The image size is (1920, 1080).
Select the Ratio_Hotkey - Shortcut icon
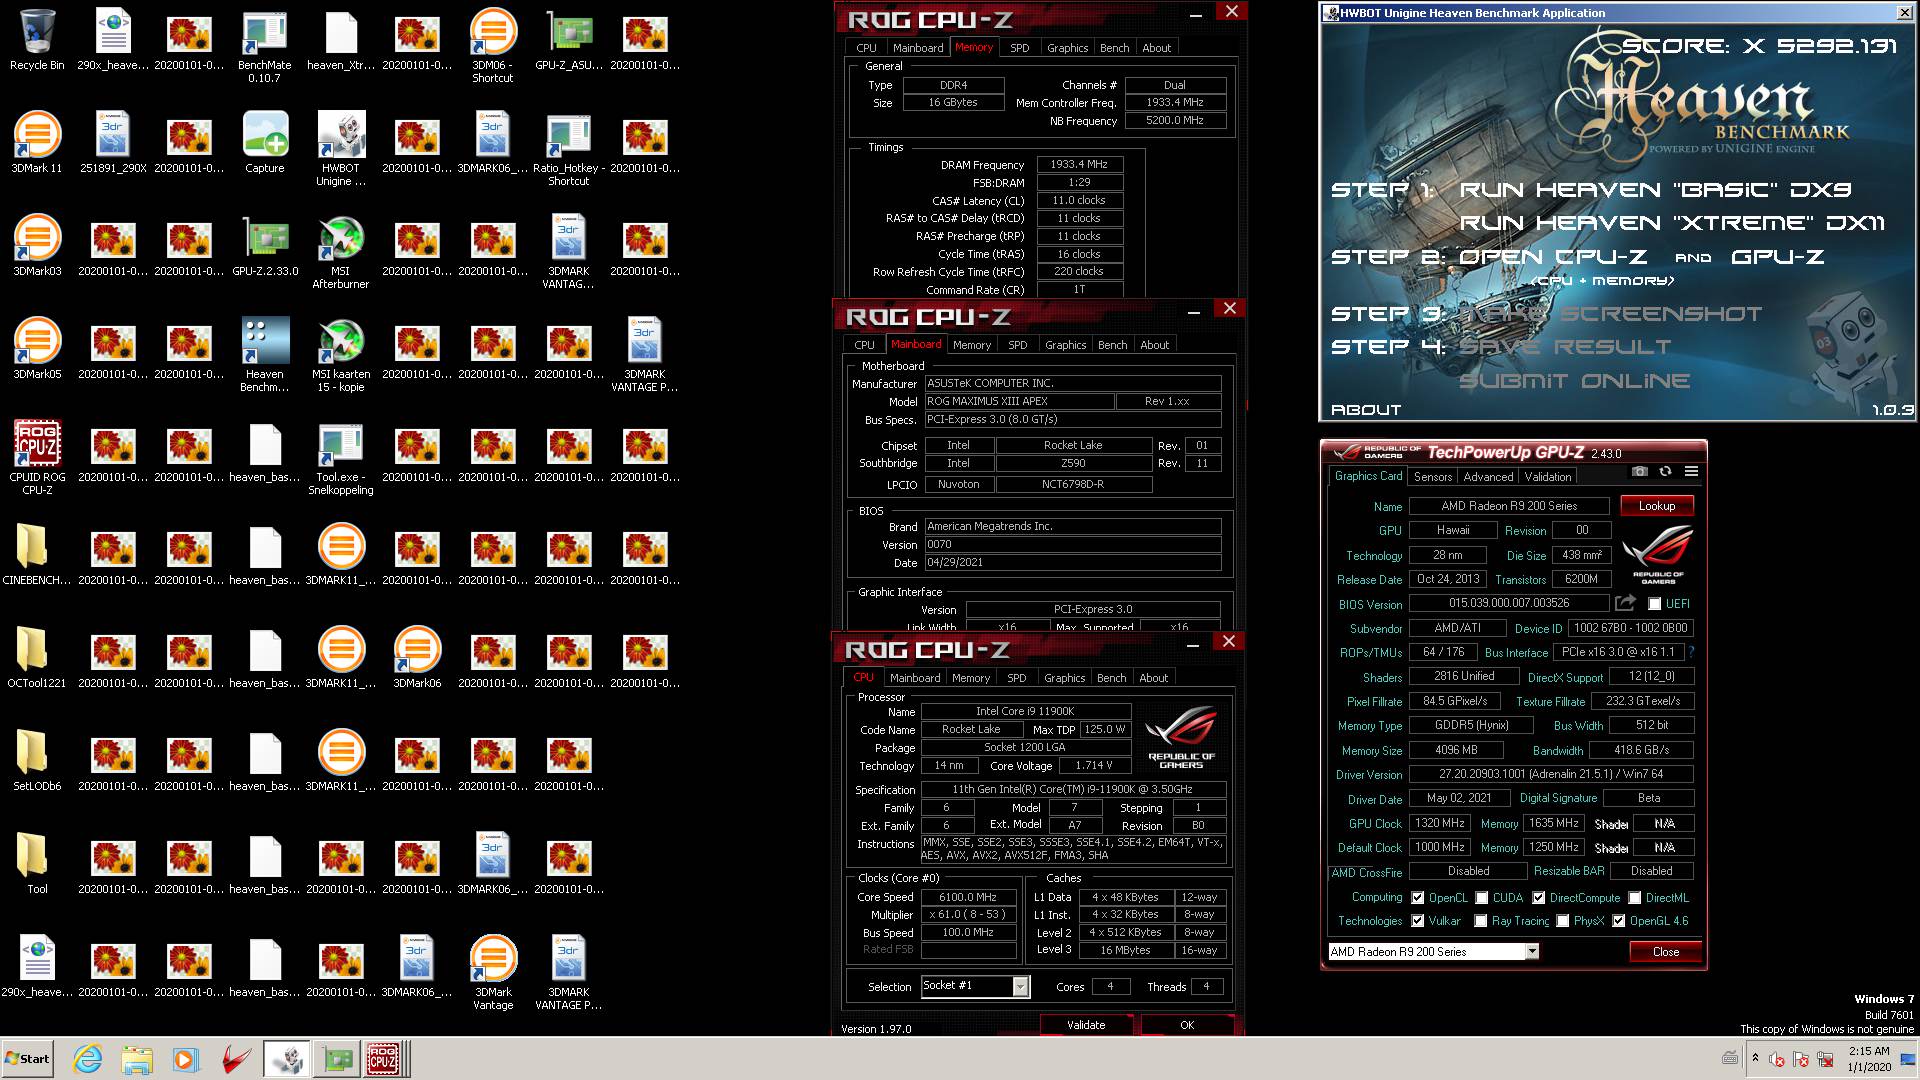pos(569,149)
